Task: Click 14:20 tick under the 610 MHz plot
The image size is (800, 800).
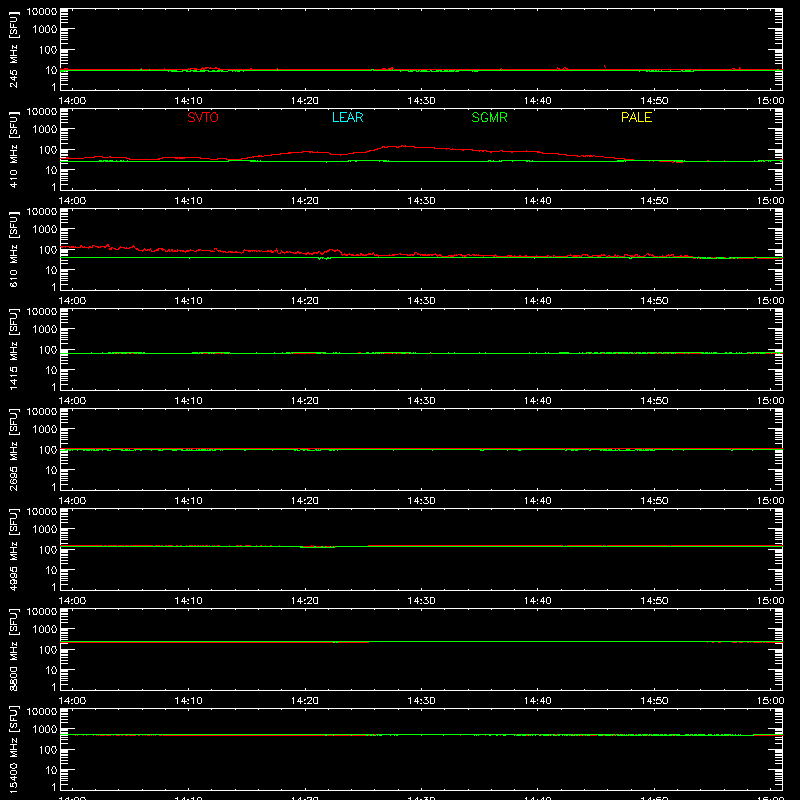Action: click(305, 301)
